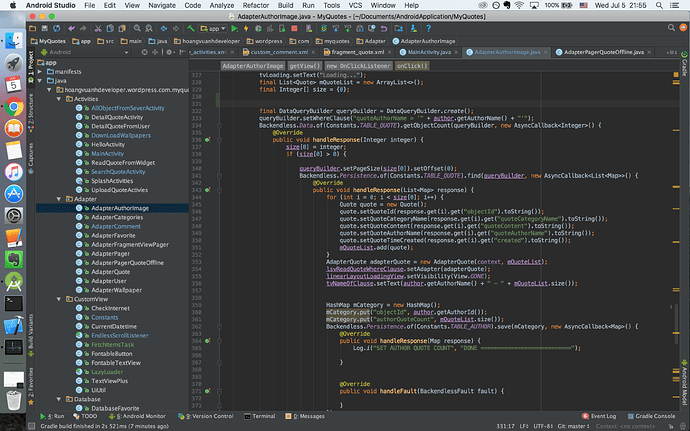The height and width of the screenshot is (431, 690).
Task: Toggle the Terminal tool window
Action: [x=260, y=416]
